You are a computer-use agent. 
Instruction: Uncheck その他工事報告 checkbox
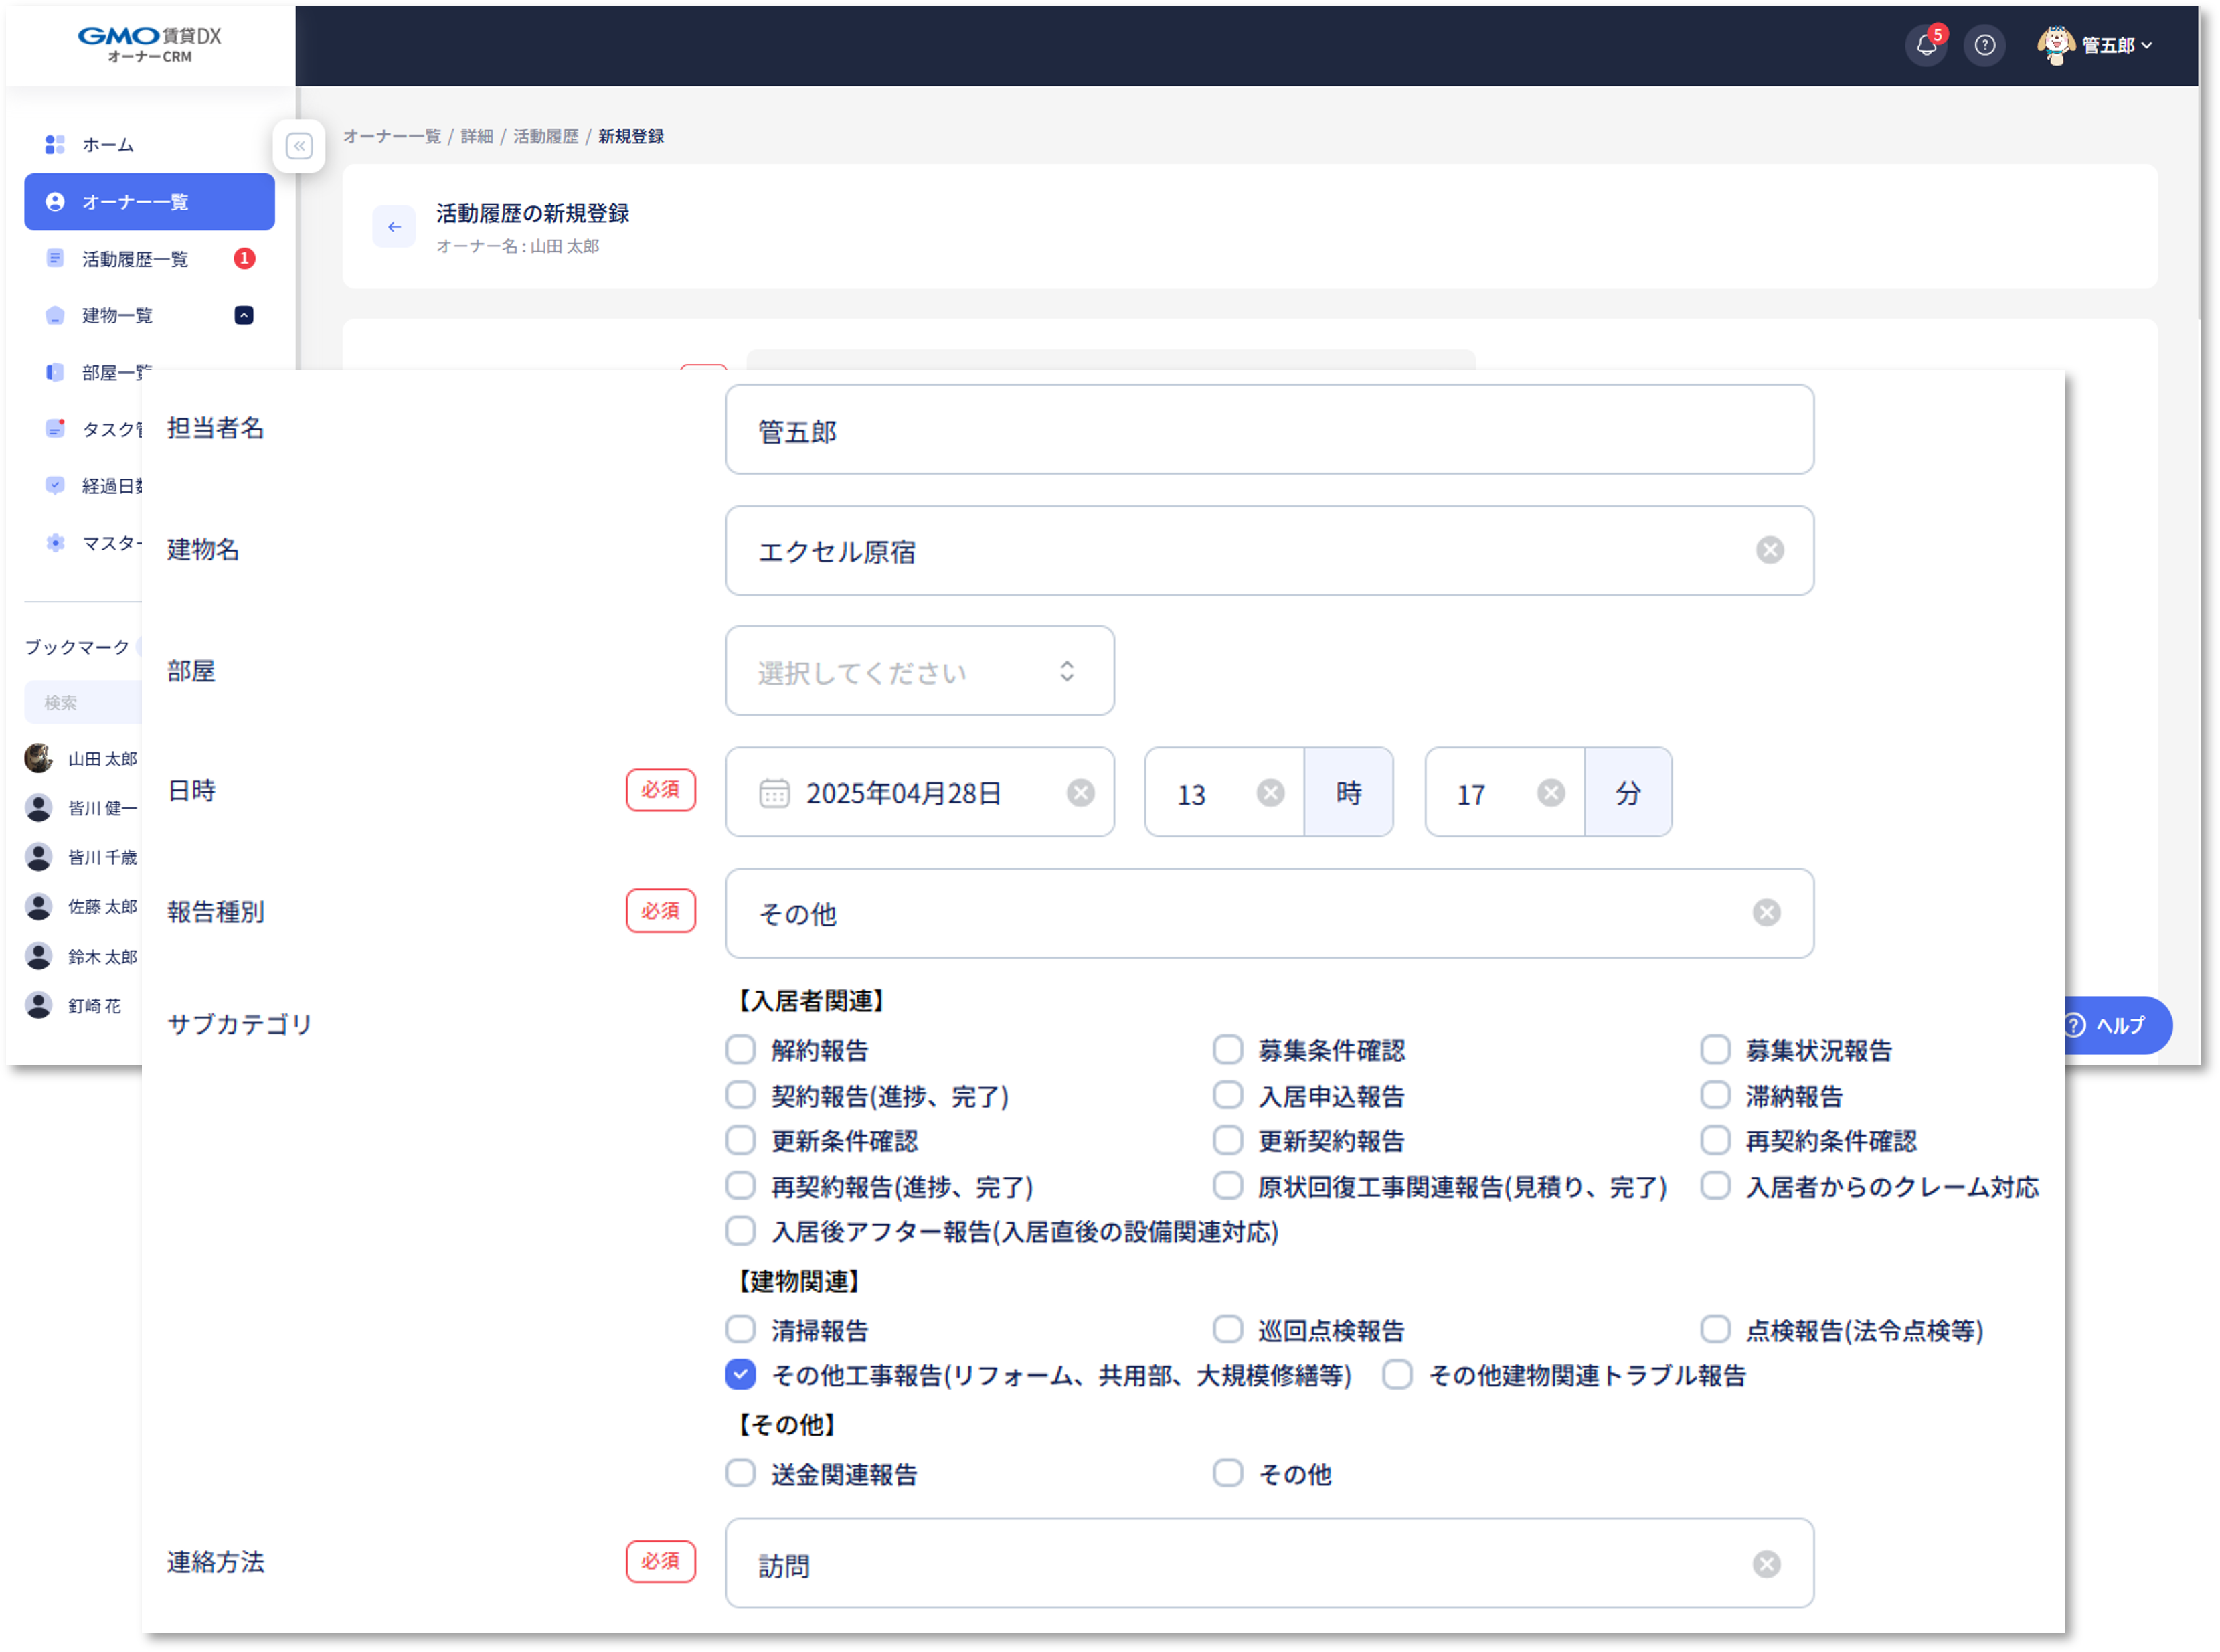coord(741,1376)
